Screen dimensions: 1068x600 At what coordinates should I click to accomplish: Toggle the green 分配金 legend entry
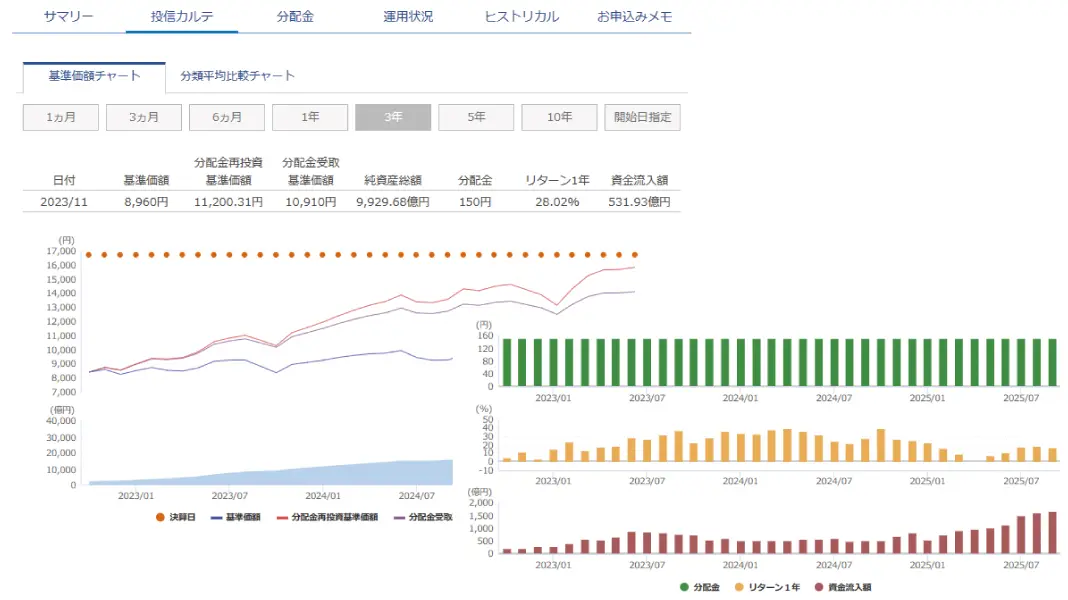700,587
